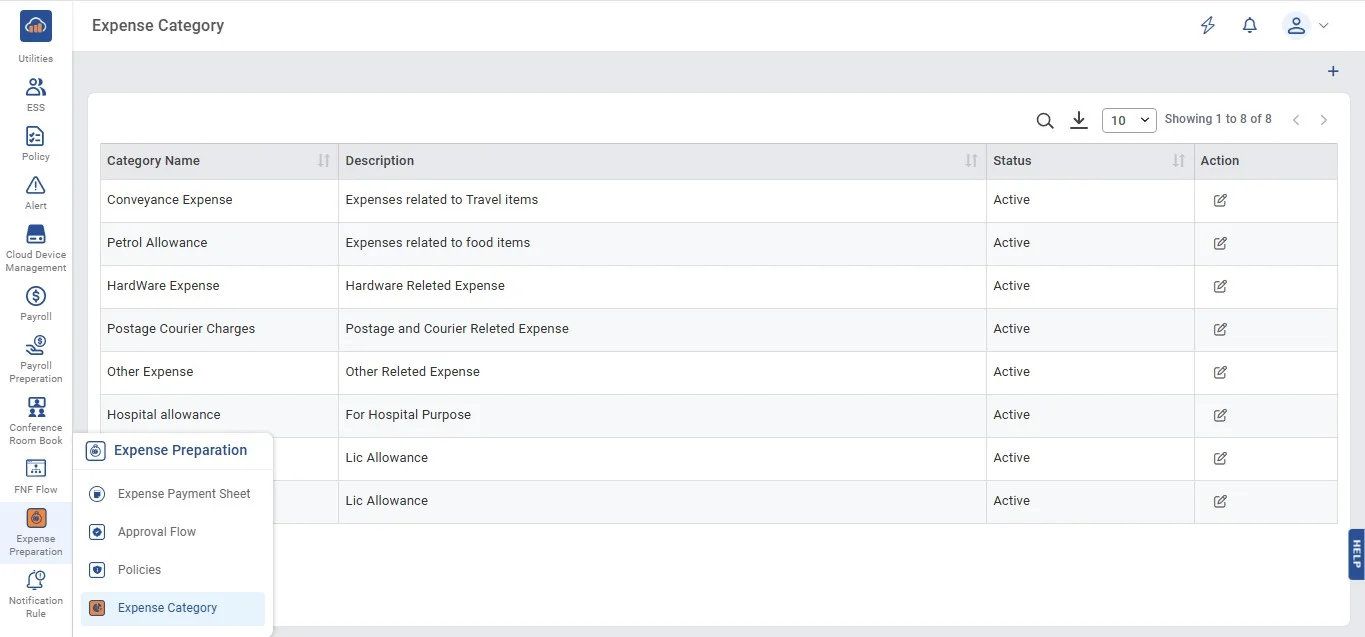
Task: Open Policies in Expense Preparation submenu
Action: [139, 570]
